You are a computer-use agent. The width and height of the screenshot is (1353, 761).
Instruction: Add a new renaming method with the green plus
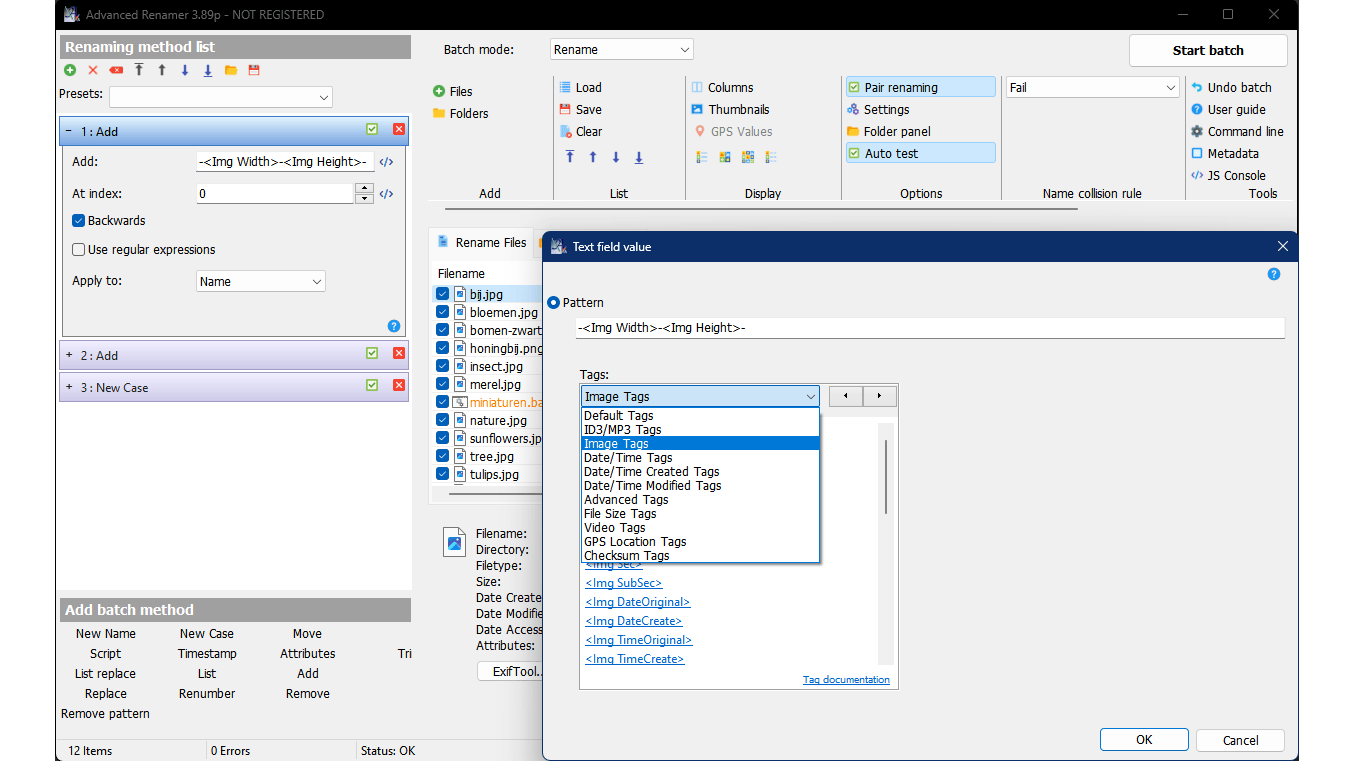(x=70, y=70)
